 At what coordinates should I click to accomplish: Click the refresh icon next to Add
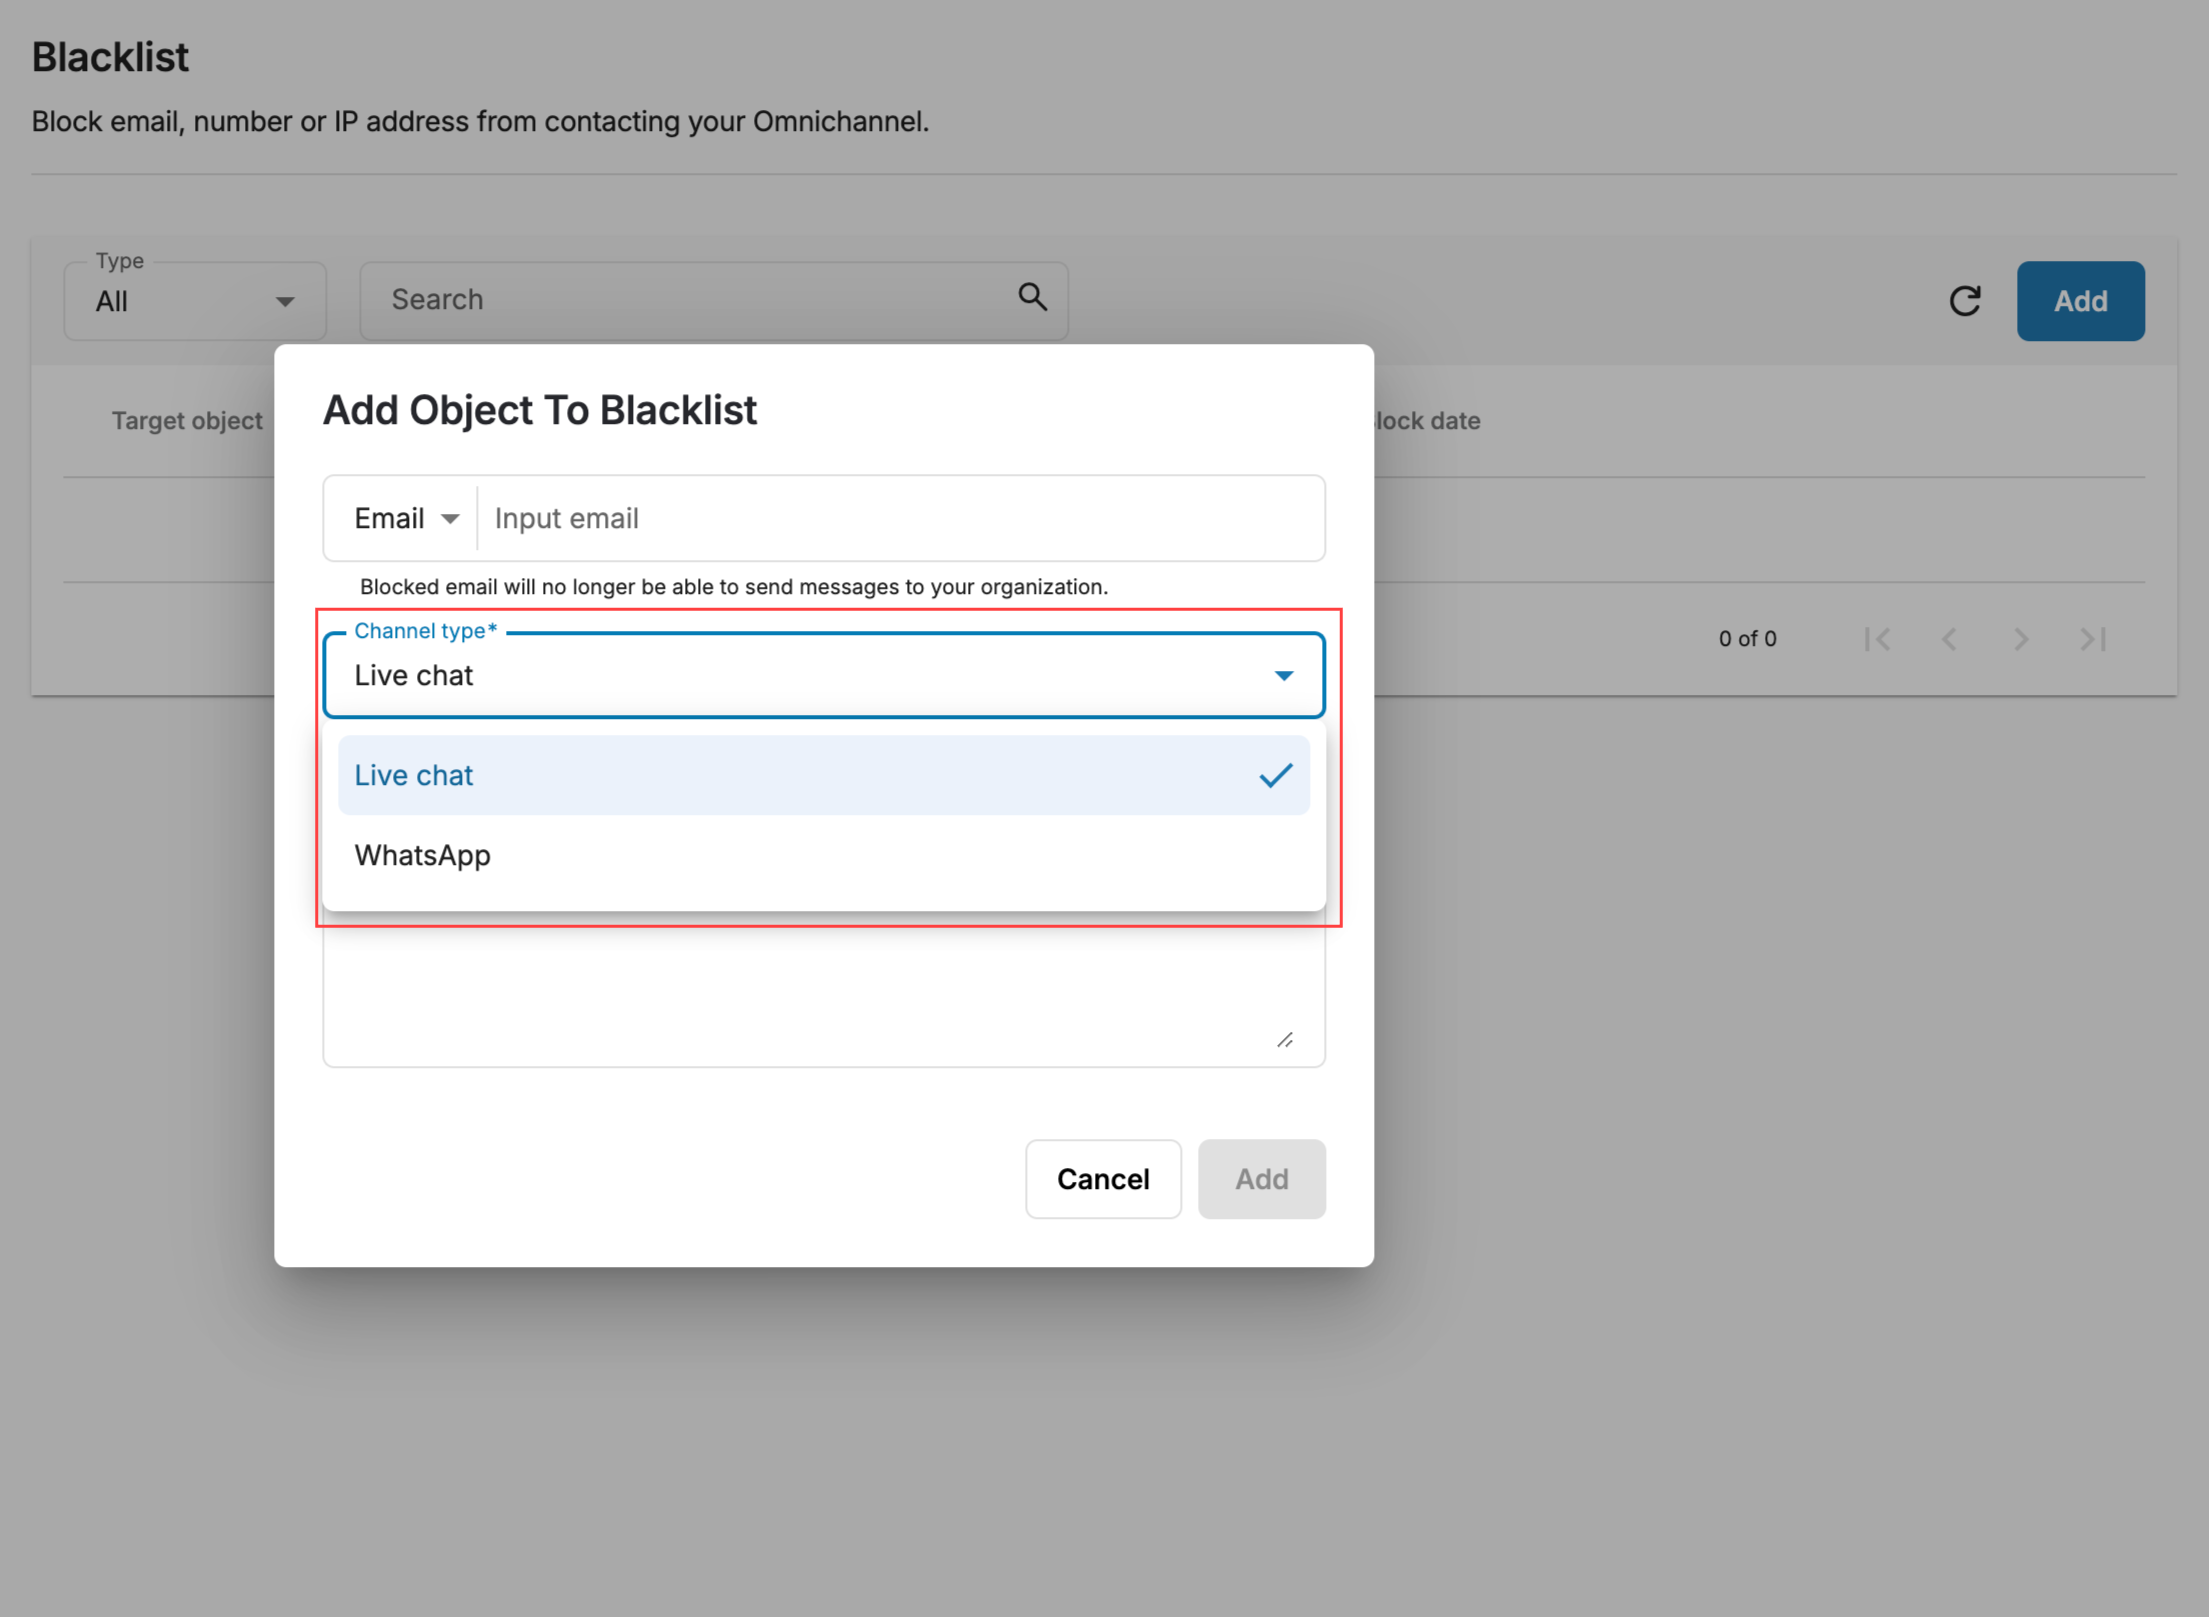click(x=1965, y=301)
